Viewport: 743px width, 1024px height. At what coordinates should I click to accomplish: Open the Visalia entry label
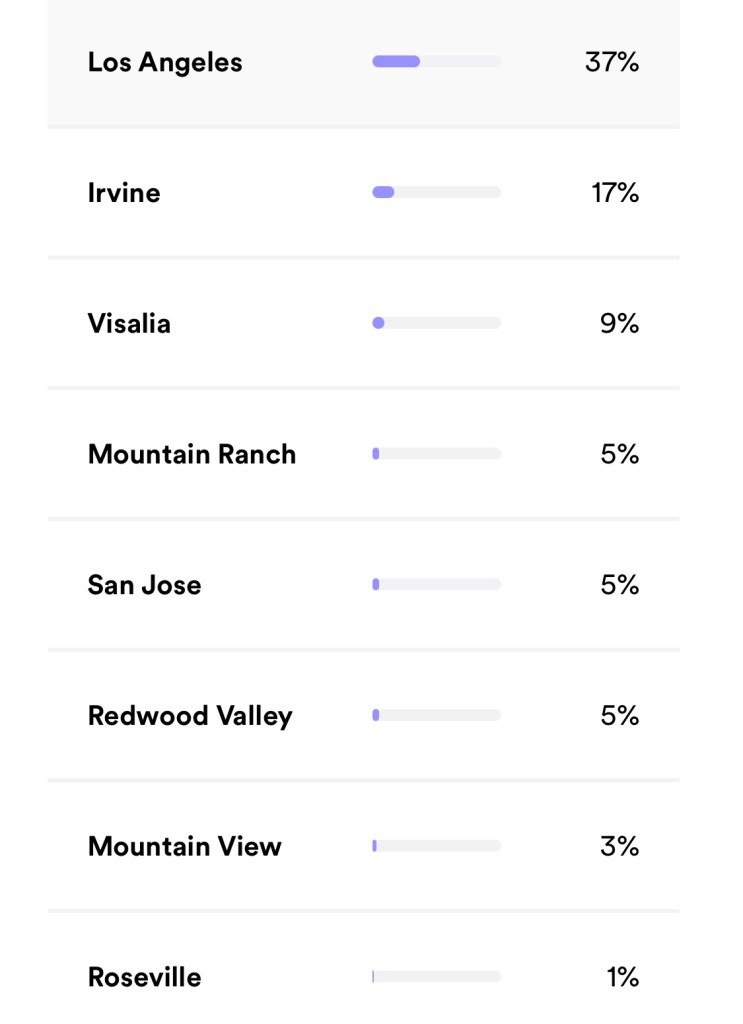coord(129,324)
